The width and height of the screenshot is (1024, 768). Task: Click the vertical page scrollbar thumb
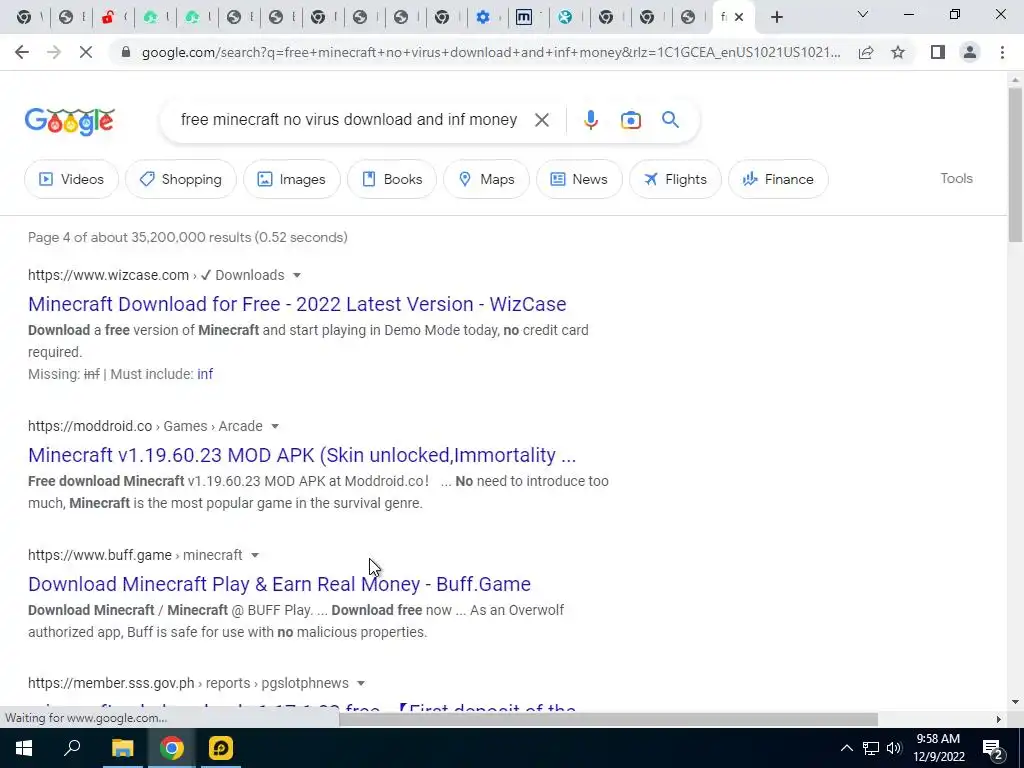point(1014,165)
